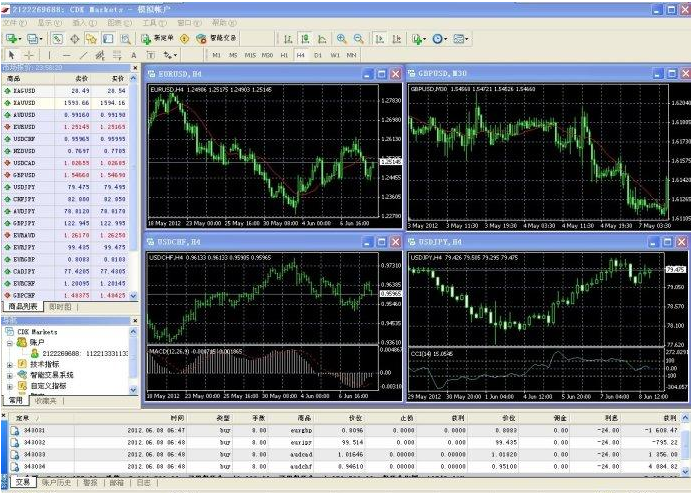Expand the 智能交易系统 tree node
Viewport: 692px width, 493px height.
(x=10, y=375)
